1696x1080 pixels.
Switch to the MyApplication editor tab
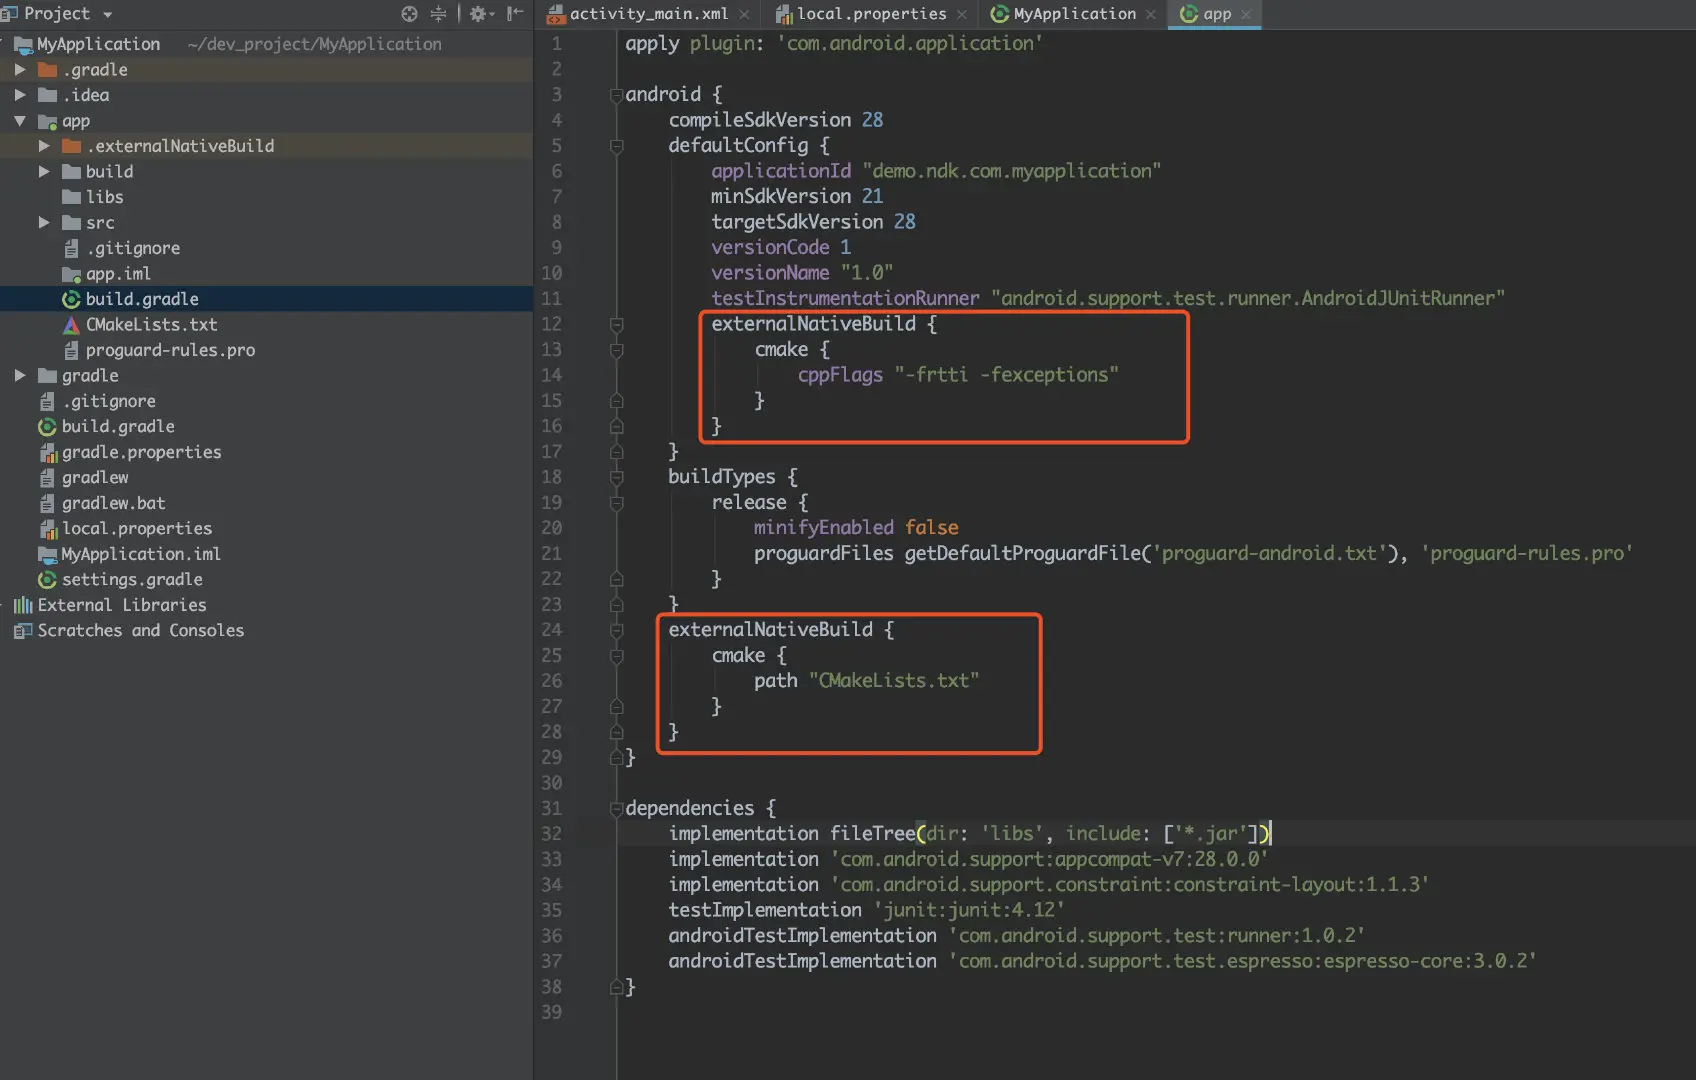click(x=1074, y=14)
